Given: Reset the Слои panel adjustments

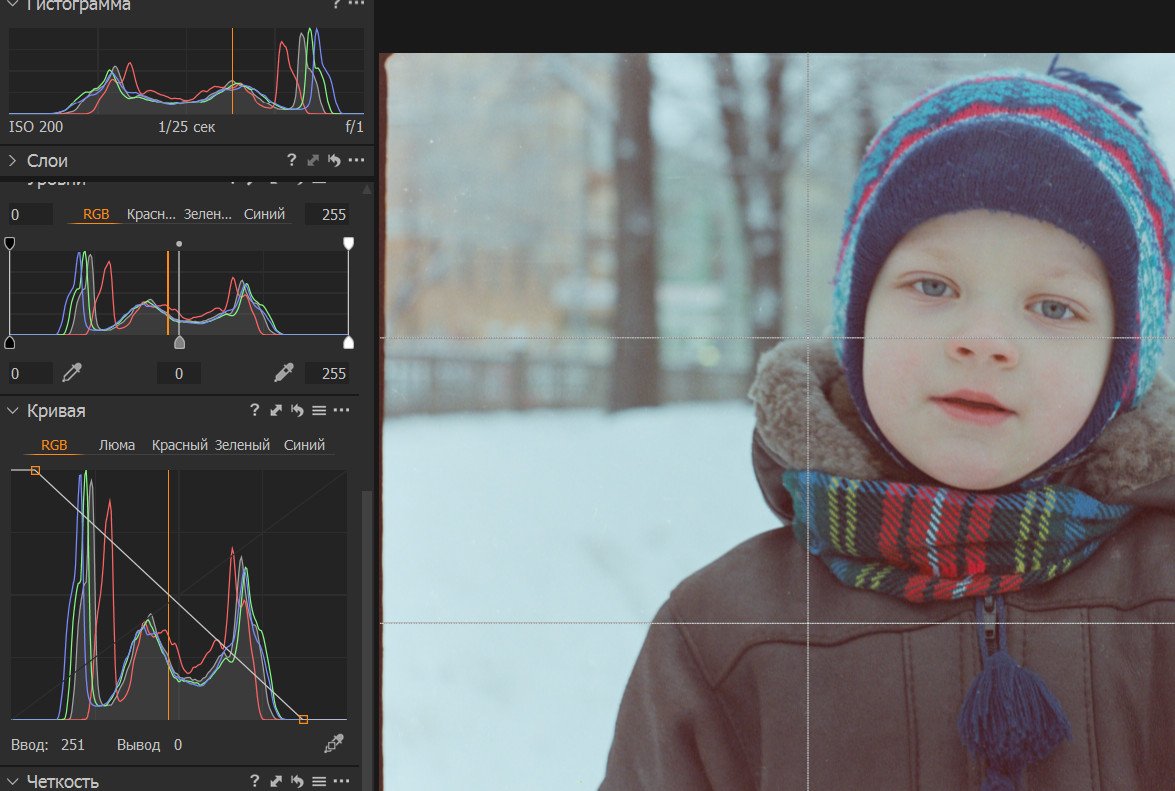Looking at the screenshot, I should click(x=334, y=161).
